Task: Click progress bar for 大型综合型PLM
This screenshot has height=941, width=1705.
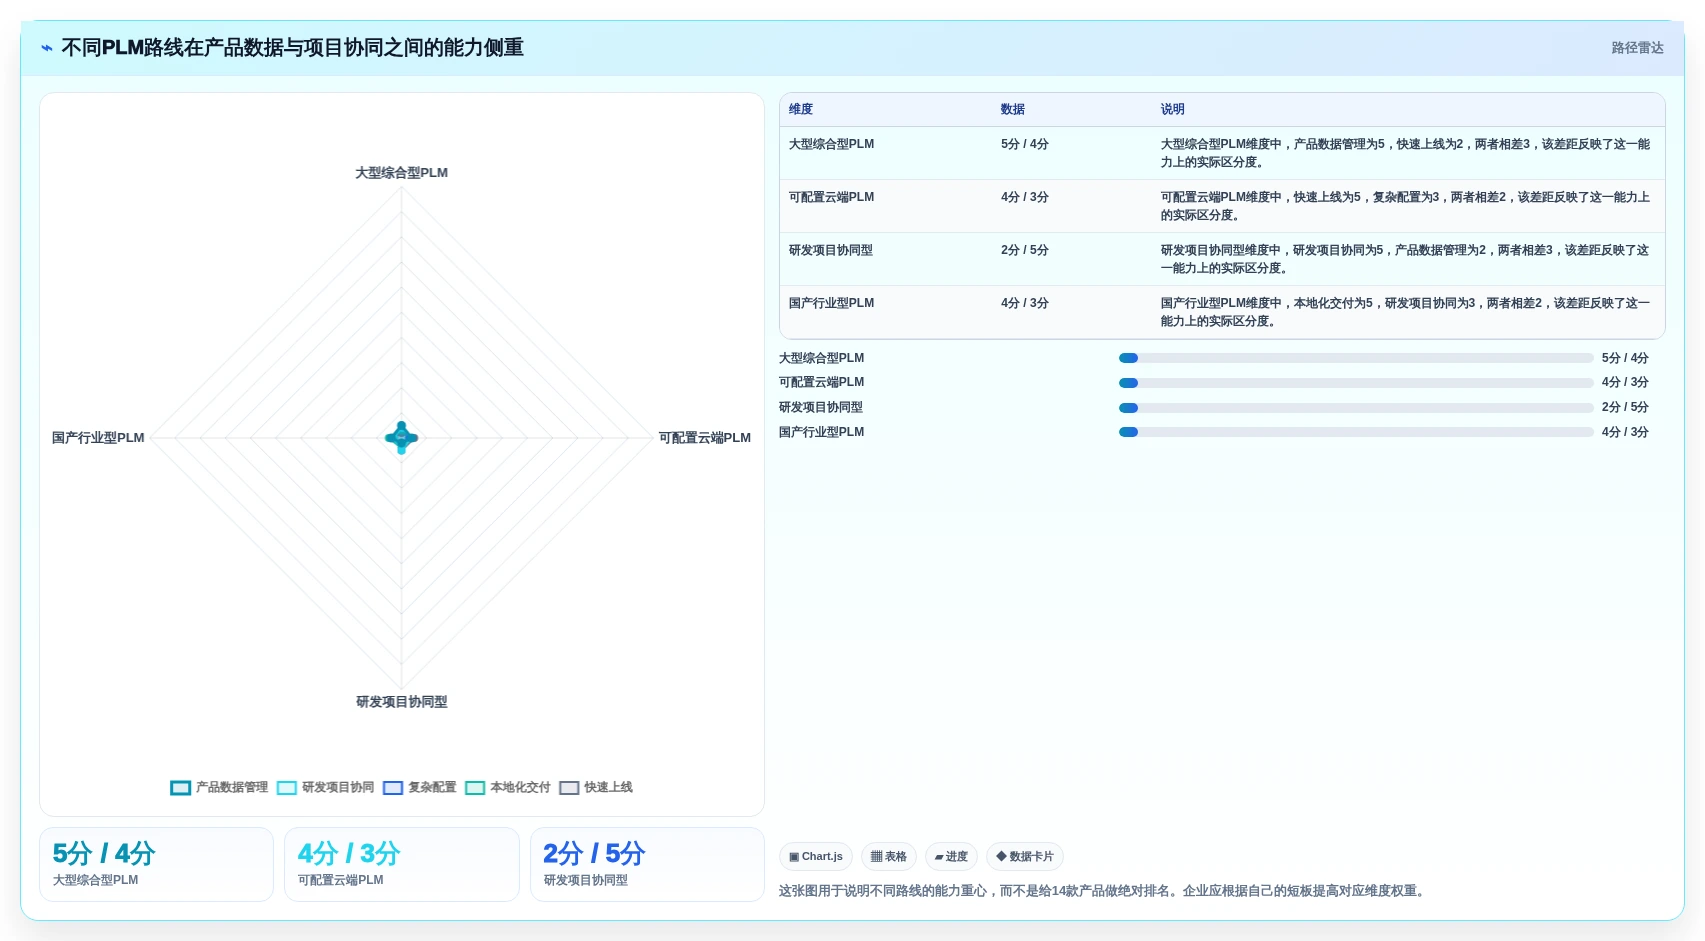Action: coord(1356,358)
